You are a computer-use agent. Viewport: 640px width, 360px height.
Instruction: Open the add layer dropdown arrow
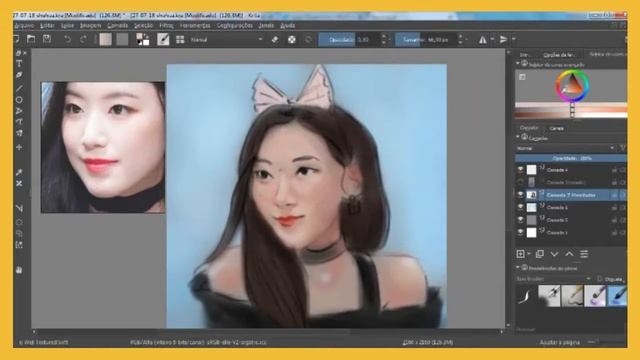click(529, 254)
